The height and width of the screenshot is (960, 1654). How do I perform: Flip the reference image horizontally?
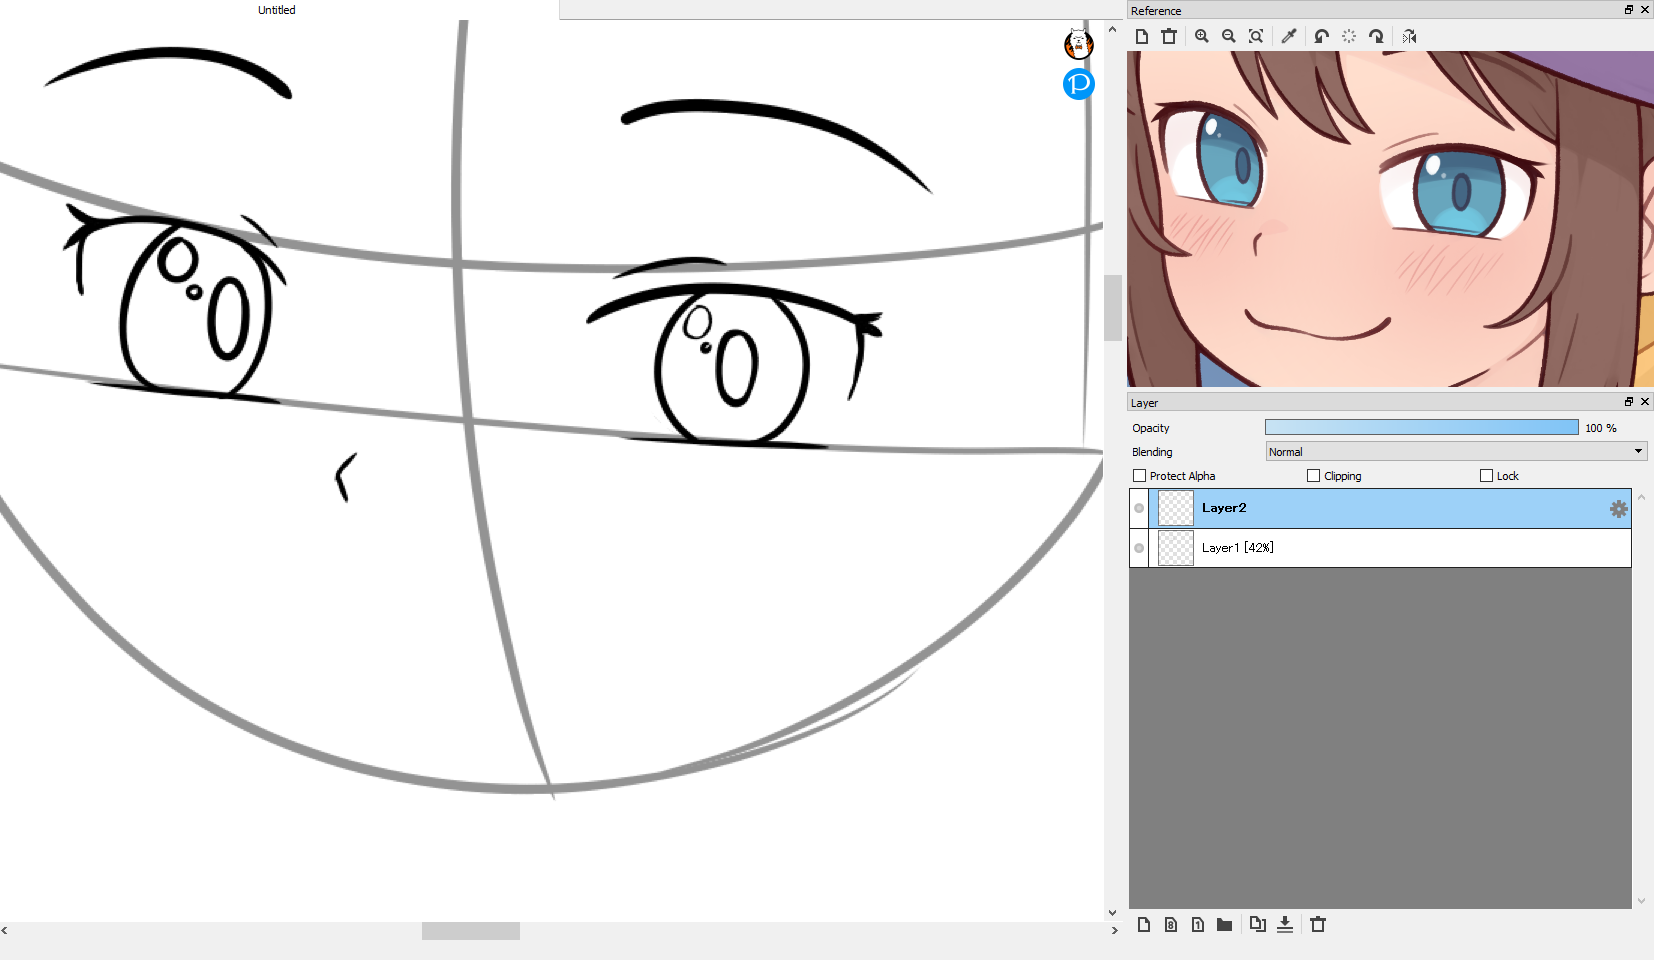pos(1409,37)
